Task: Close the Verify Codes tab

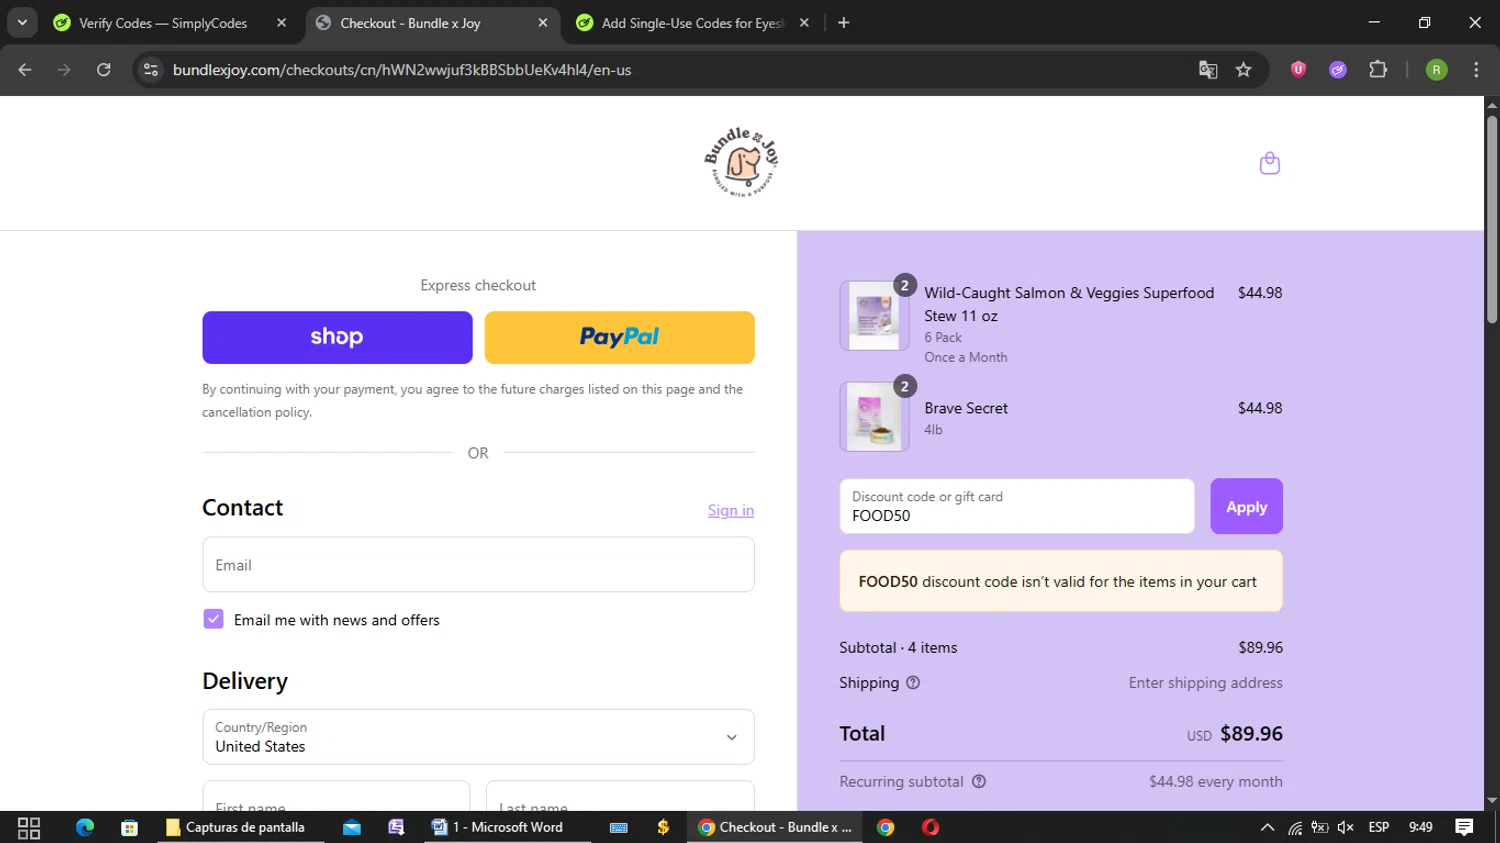Action: tap(282, 23)
